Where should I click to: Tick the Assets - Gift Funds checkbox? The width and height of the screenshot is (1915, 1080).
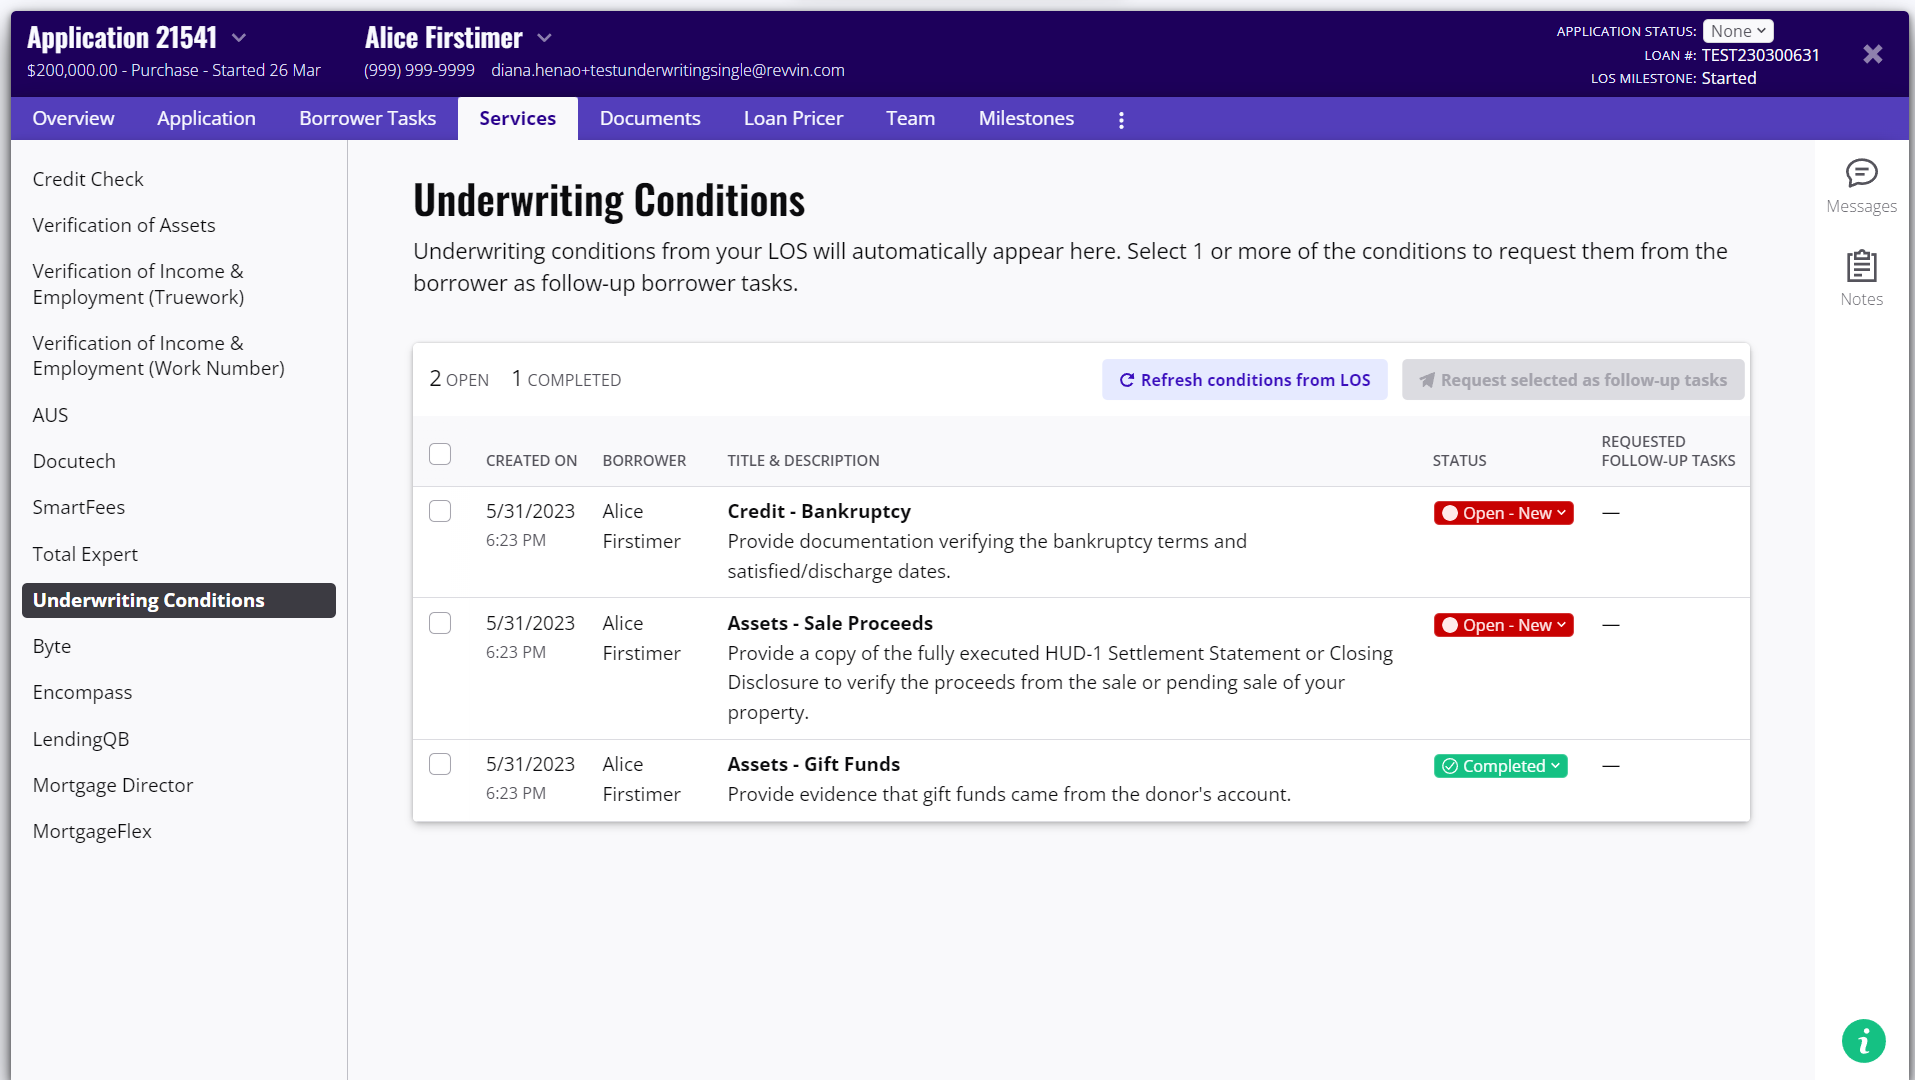440,765
